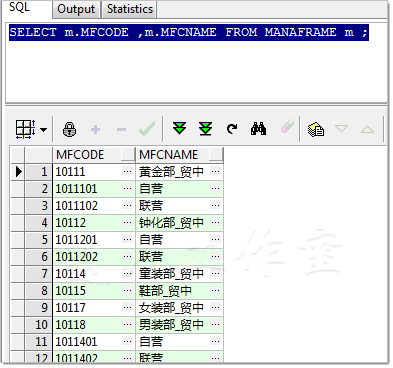Open the grid view mode icon
Image resolution: width=393 pixels, height=368 pixels.
25,129
